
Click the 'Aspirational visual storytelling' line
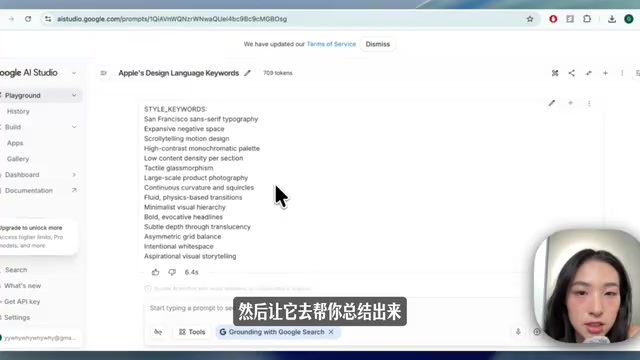[x=190, y=256]
